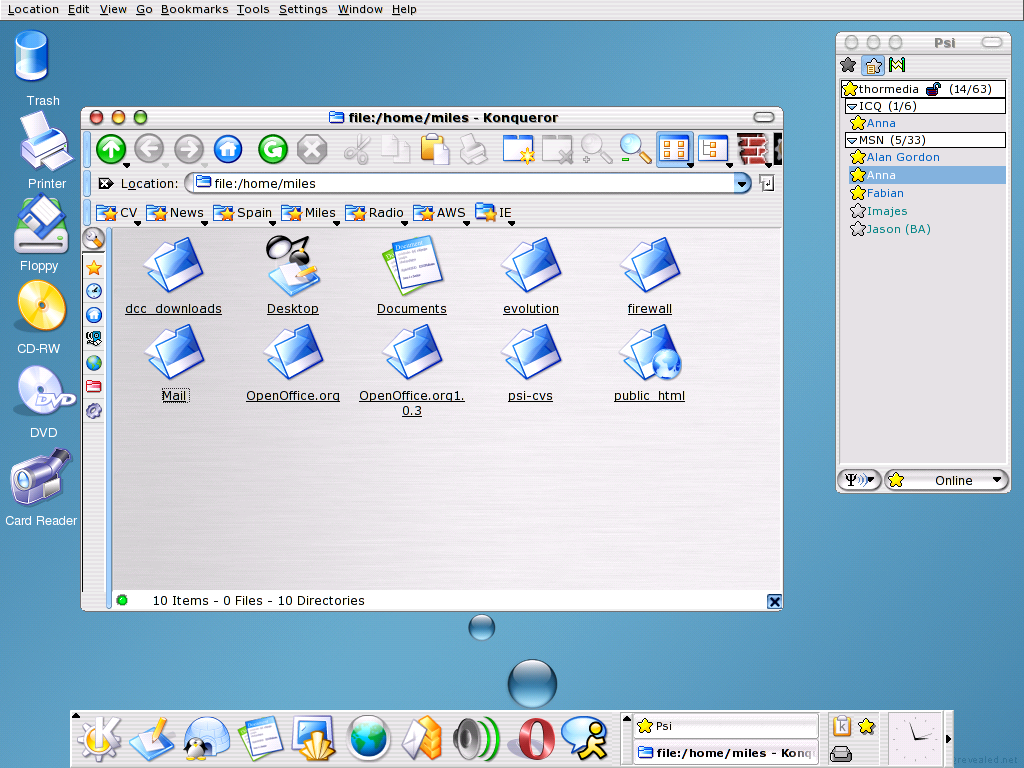This screenshot has width=1024, height=768.
Task: Open the Psi main menu button
Action: (859, 480)
